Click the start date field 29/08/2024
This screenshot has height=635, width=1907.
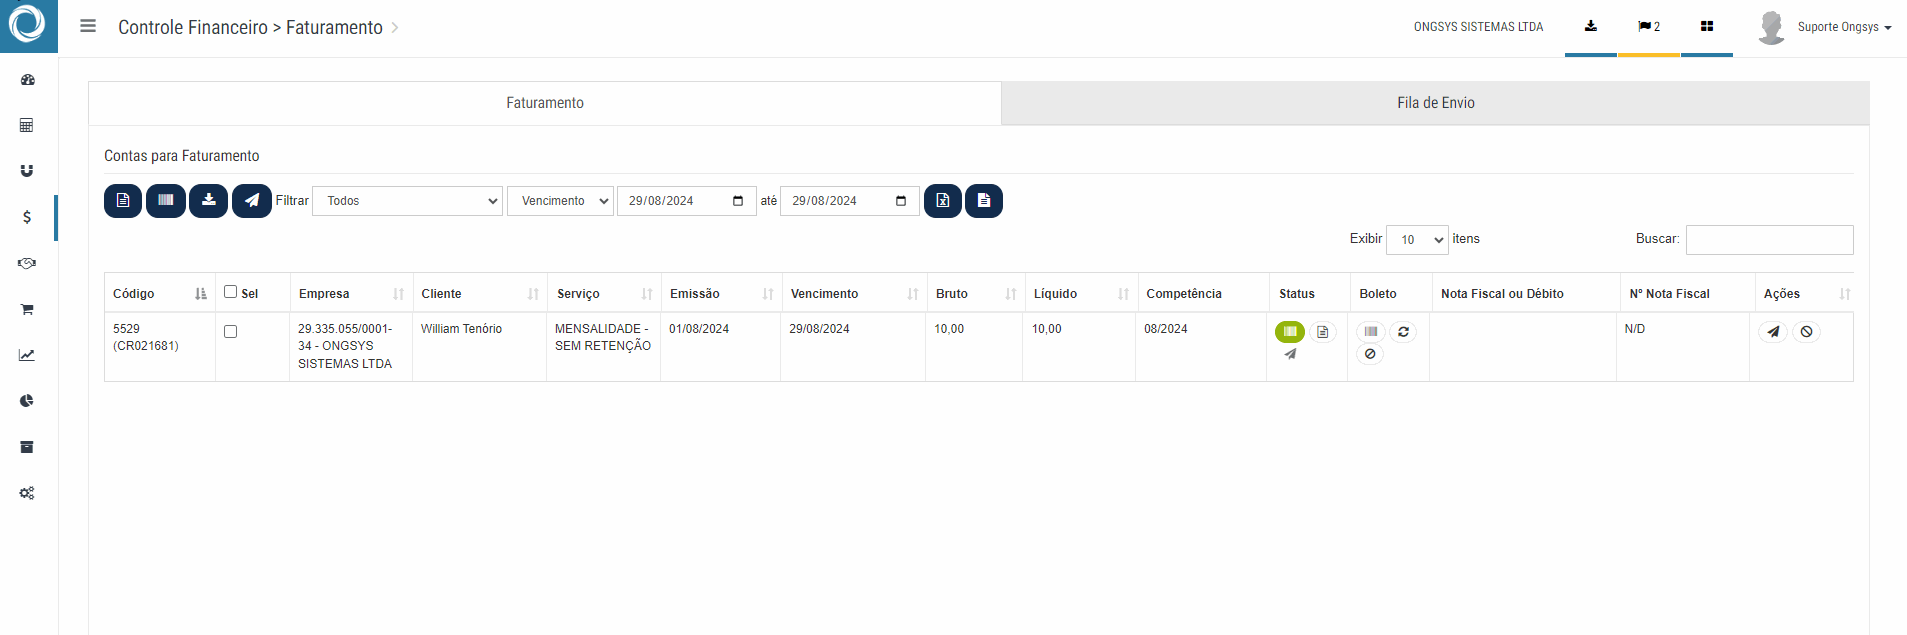[686, 201]
